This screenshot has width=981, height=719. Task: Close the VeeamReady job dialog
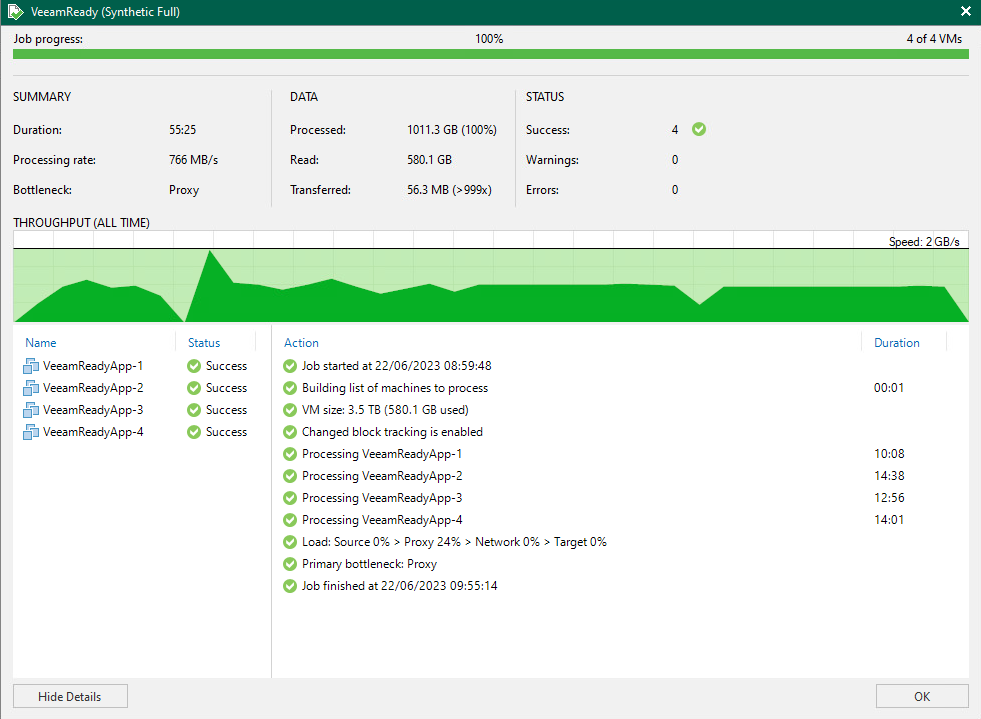pyautogui.click(x=965, y=11)
